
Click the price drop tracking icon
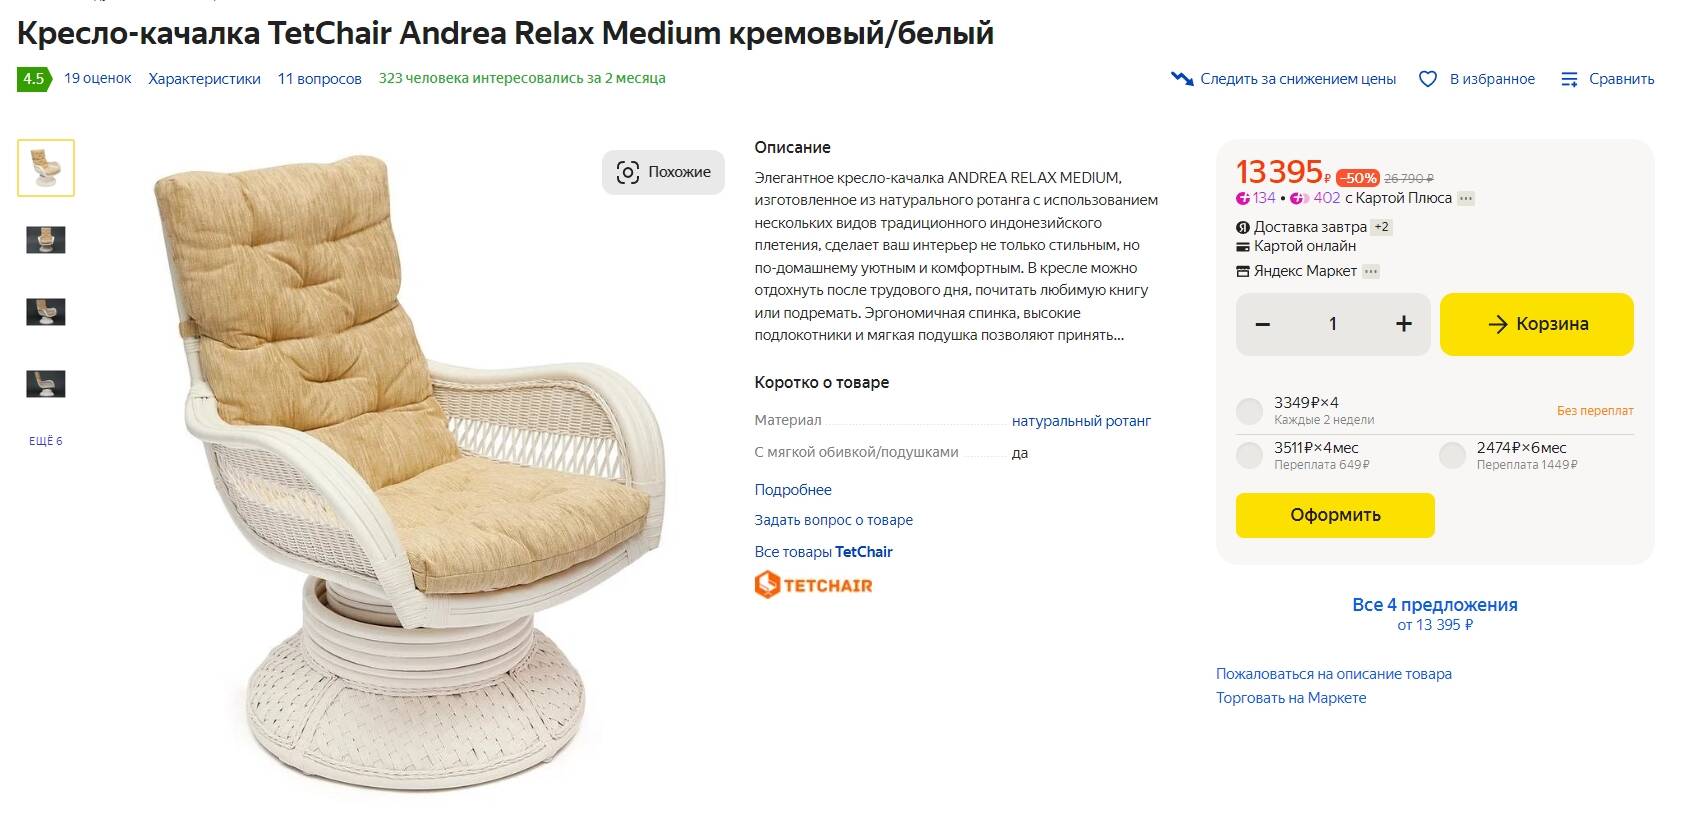(x=1182, y=79)
